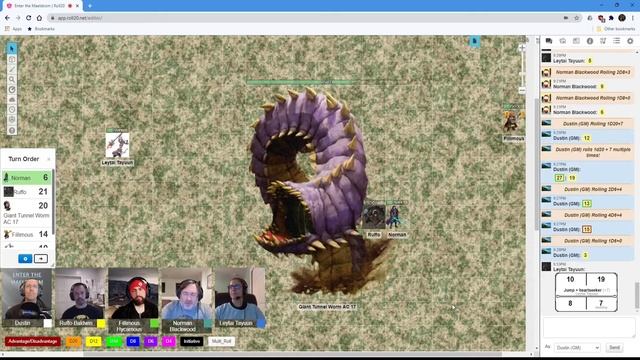Advance to next turn arrow button
The height and width of the screenshot is (360, 640).
coord(40,259)
